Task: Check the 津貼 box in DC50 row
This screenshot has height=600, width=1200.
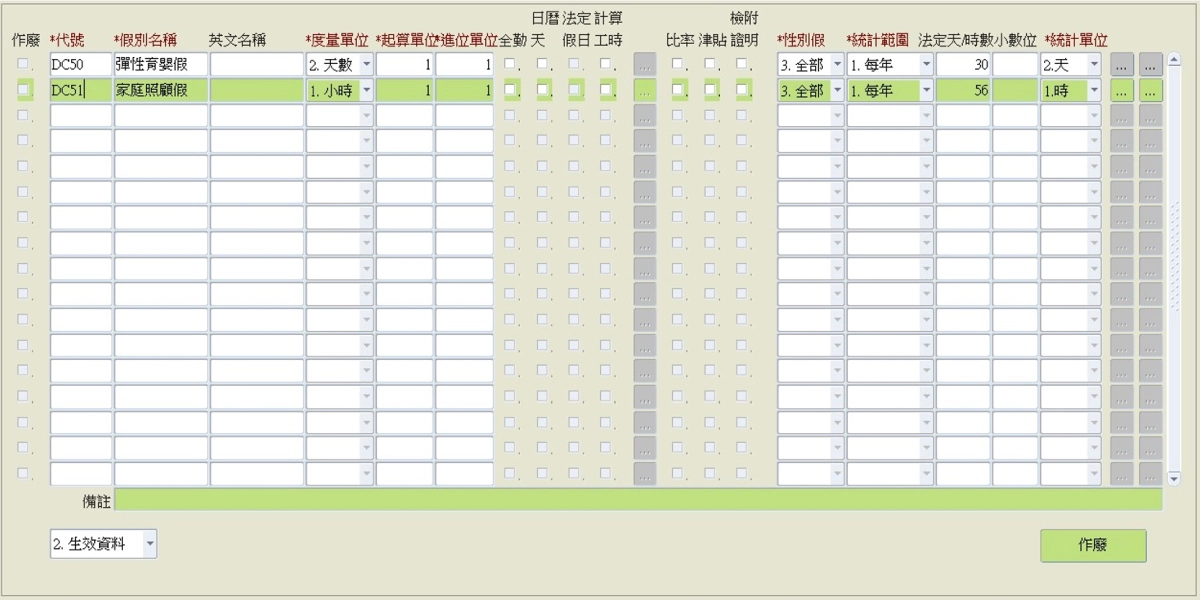Action: [x=710, y=64]
